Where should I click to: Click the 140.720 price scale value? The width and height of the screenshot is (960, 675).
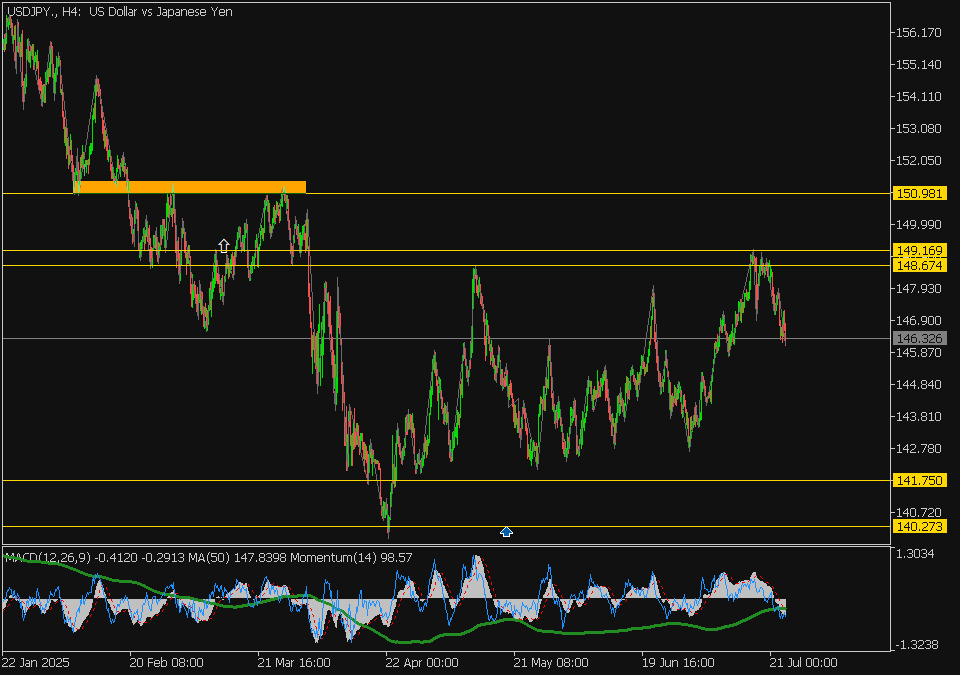click(x=918, y=512)
